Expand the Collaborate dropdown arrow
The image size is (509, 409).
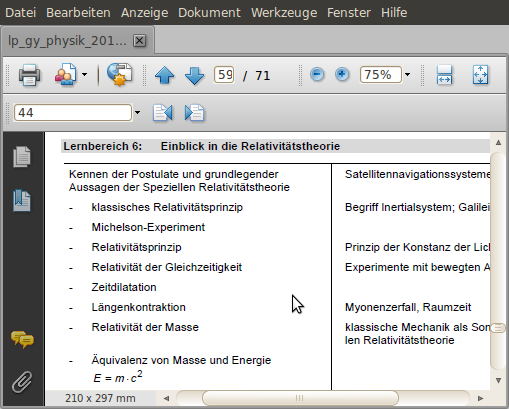coord(84,75)
